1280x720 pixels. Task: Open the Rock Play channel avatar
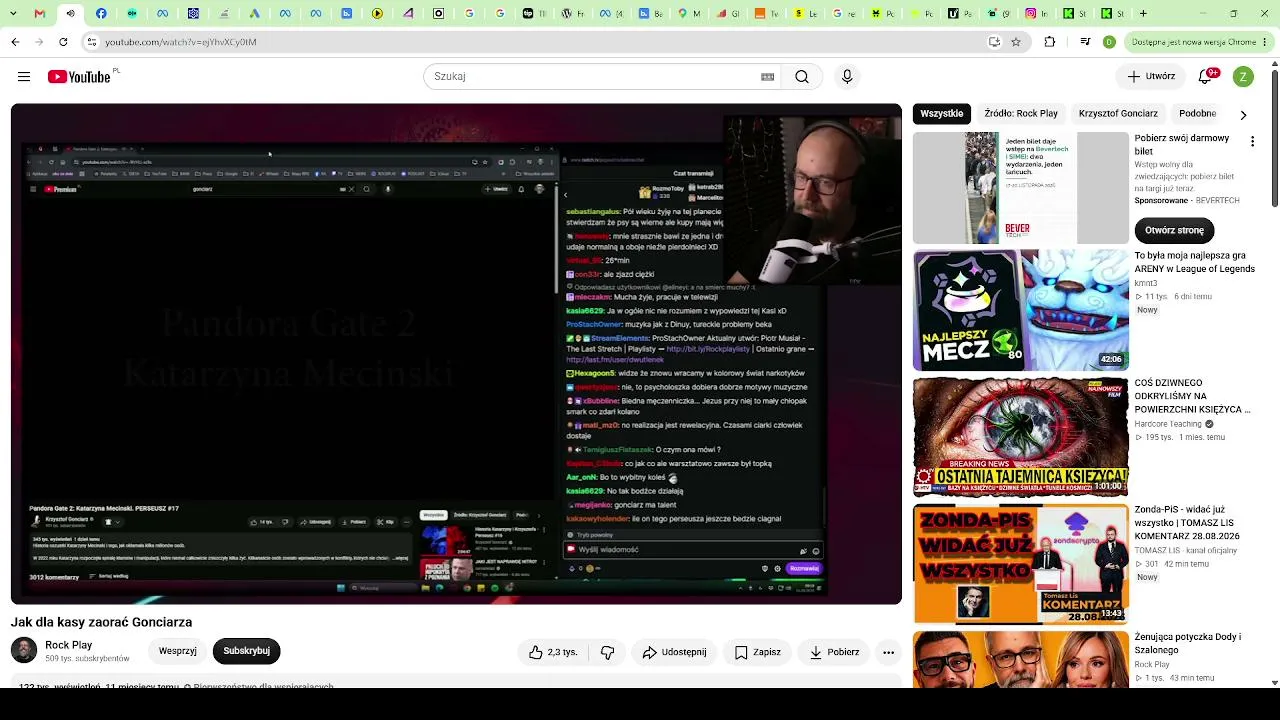point(24,651)
